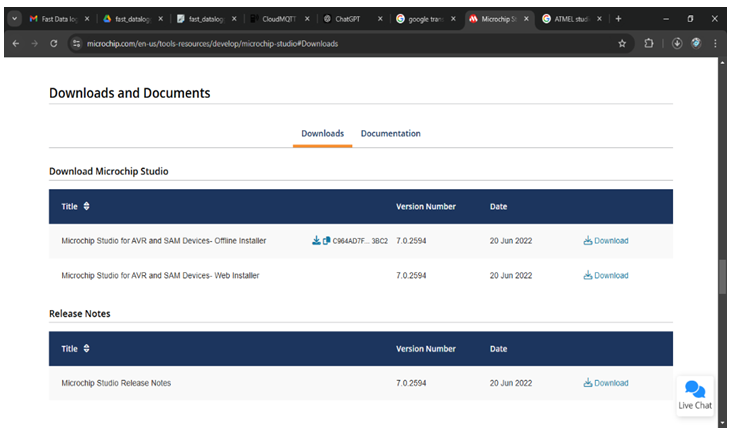Open a new tab with the plus icon
733x436 pixels.
[x=618, y=18]
